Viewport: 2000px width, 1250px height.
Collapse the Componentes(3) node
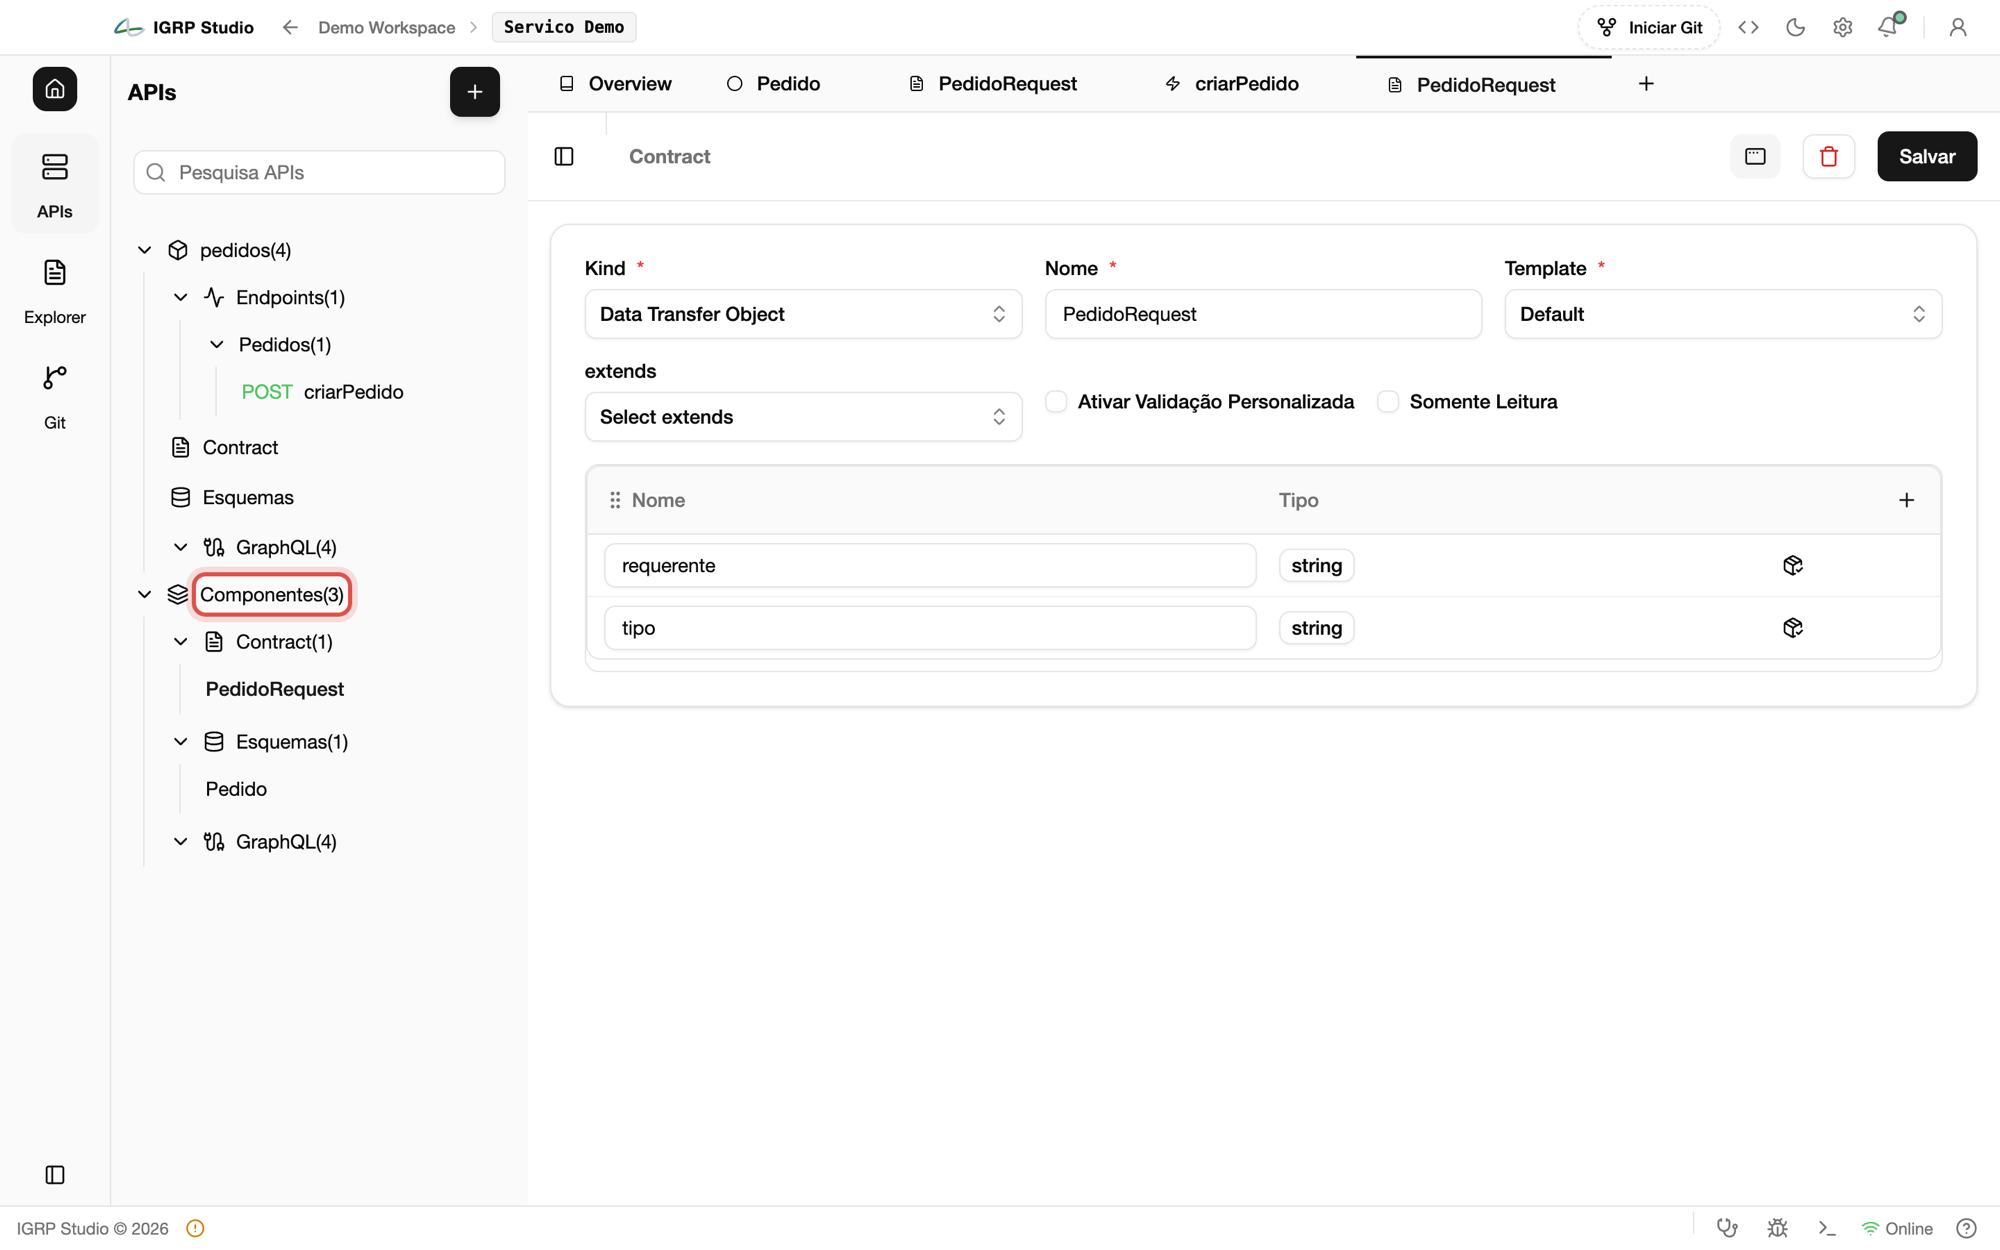pyautogui.click(x=145, y=595)
